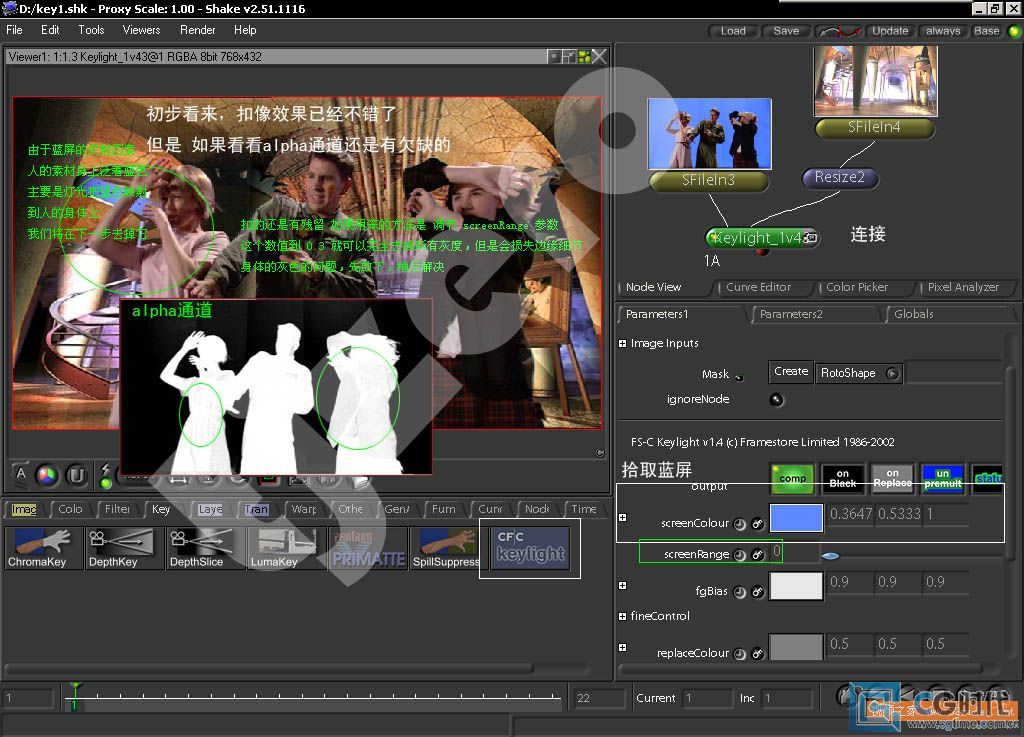Click the SFileIn3 blue screen thumbnail

[x=709, y=134]
